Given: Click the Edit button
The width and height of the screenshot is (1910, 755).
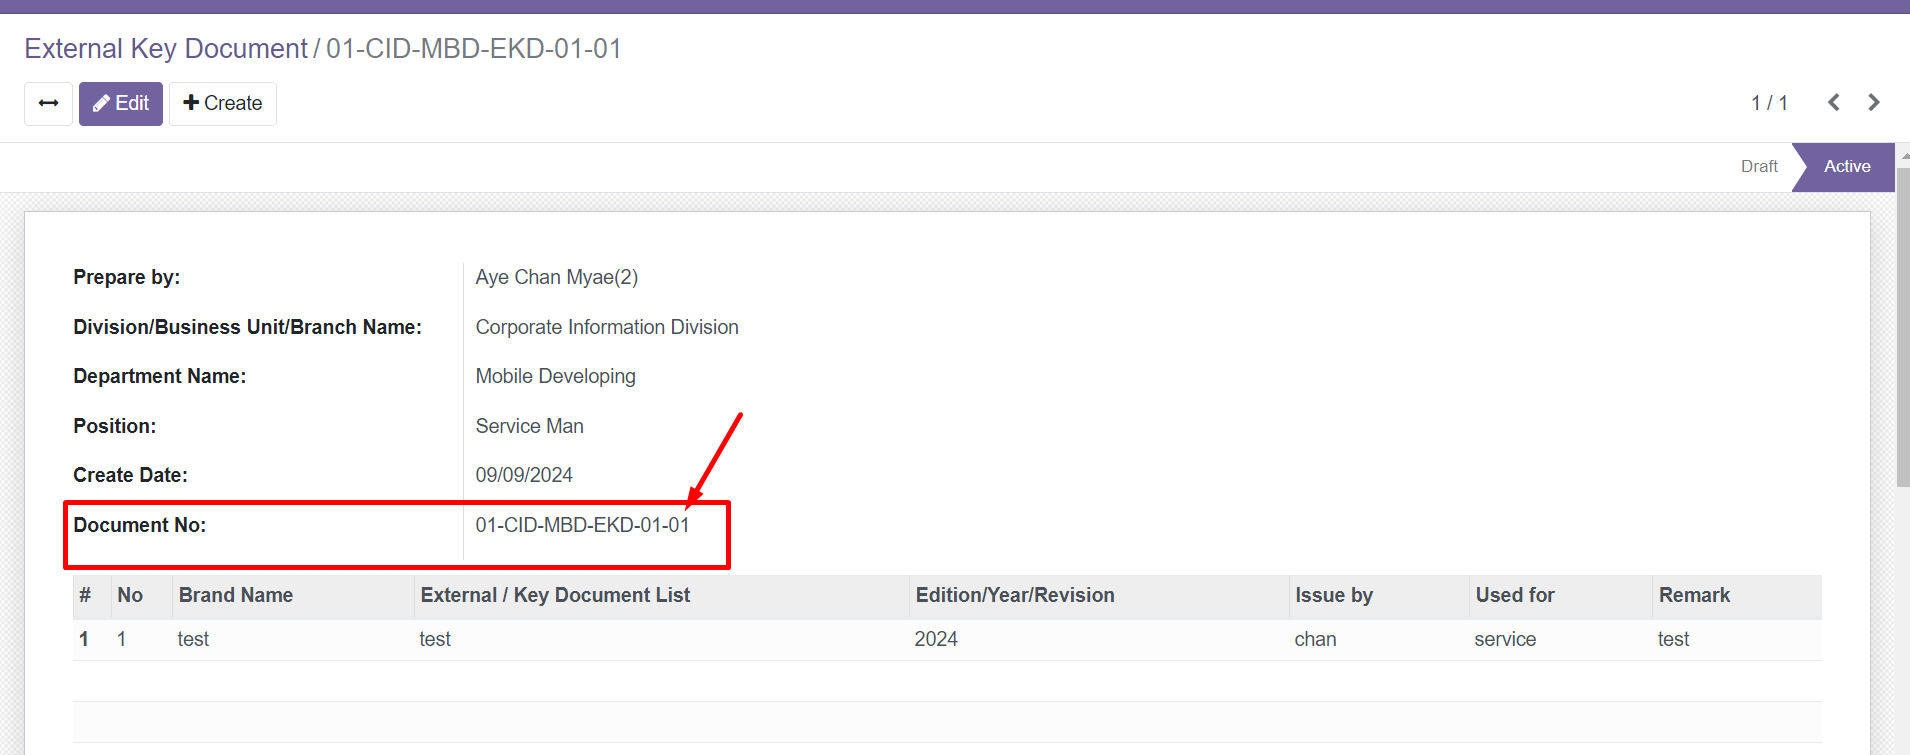Looking at the screenshot, I should [121, 103].
